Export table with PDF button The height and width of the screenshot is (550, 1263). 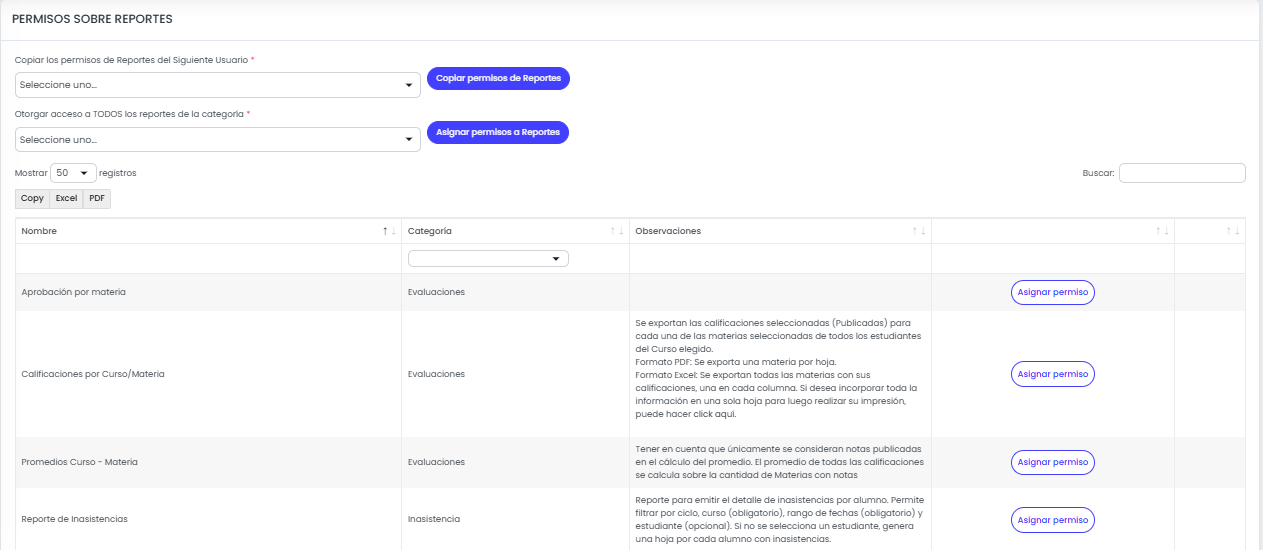97,198
